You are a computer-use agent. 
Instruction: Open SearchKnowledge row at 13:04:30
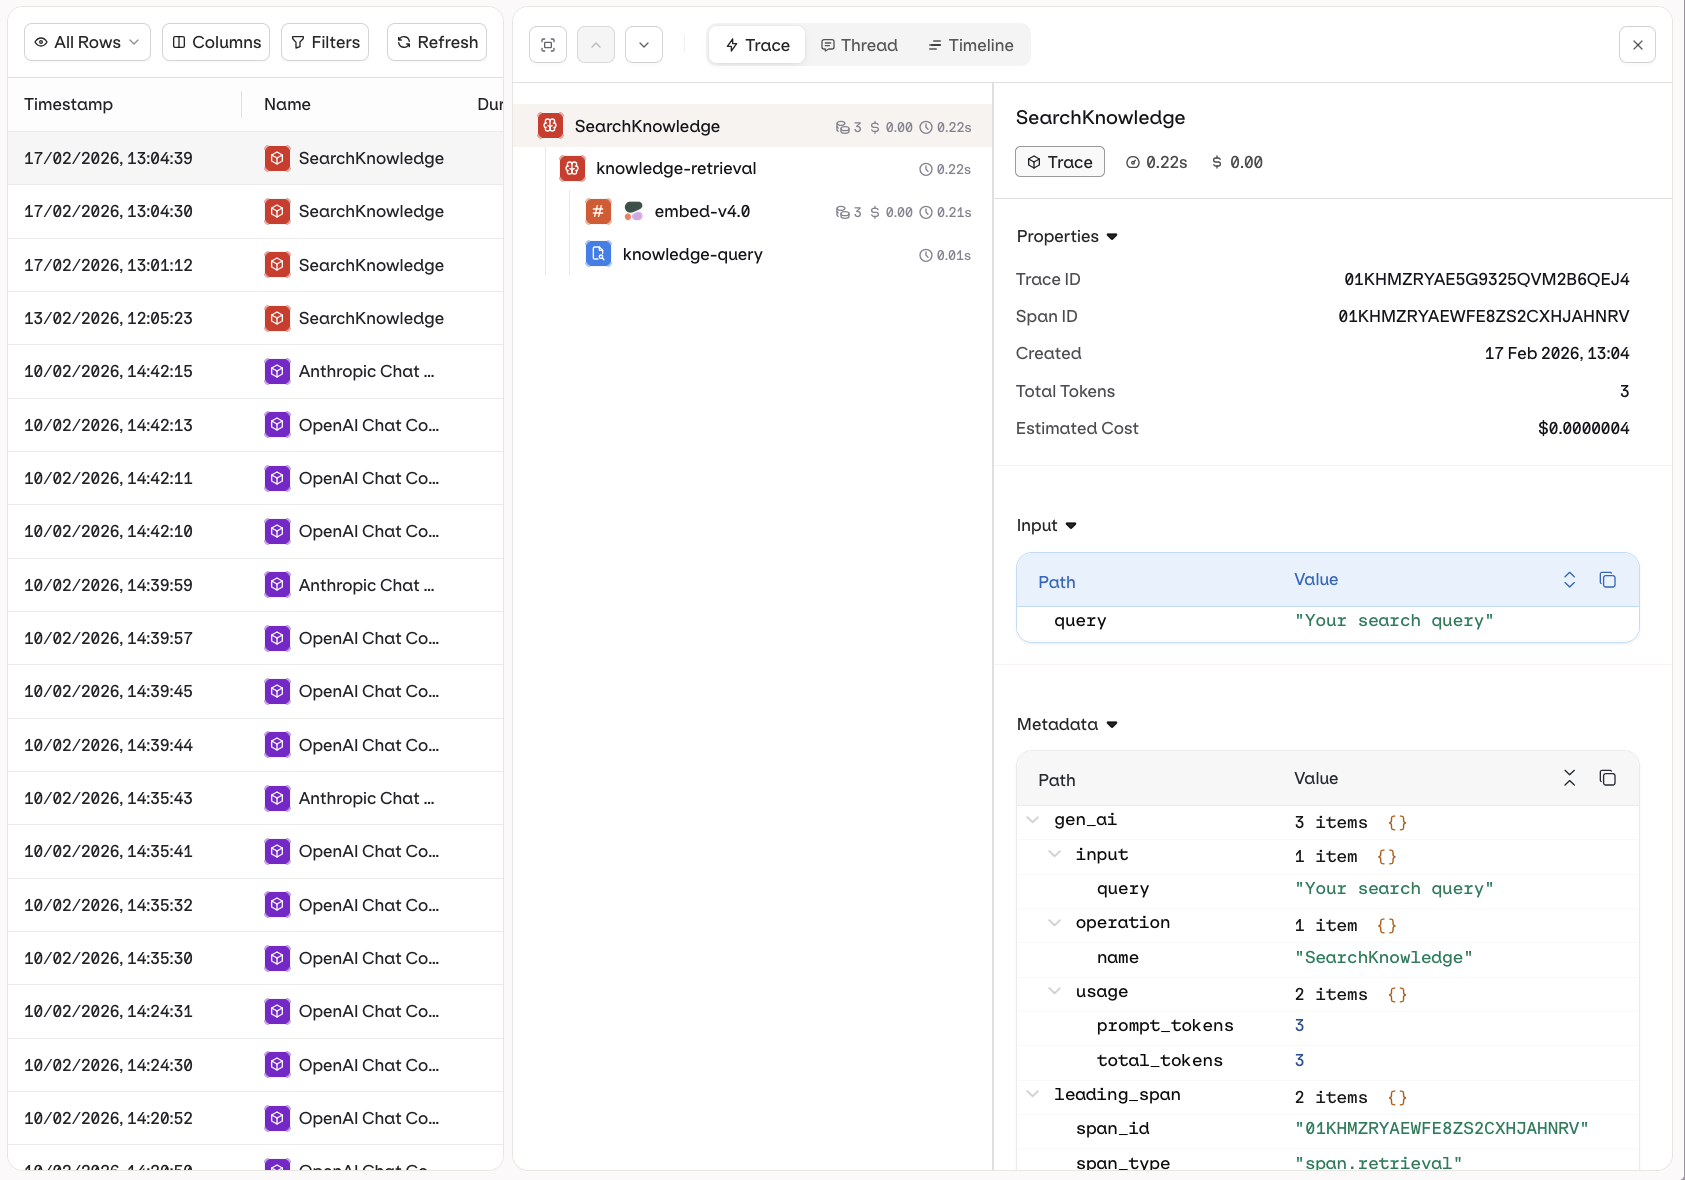(255, 211)
